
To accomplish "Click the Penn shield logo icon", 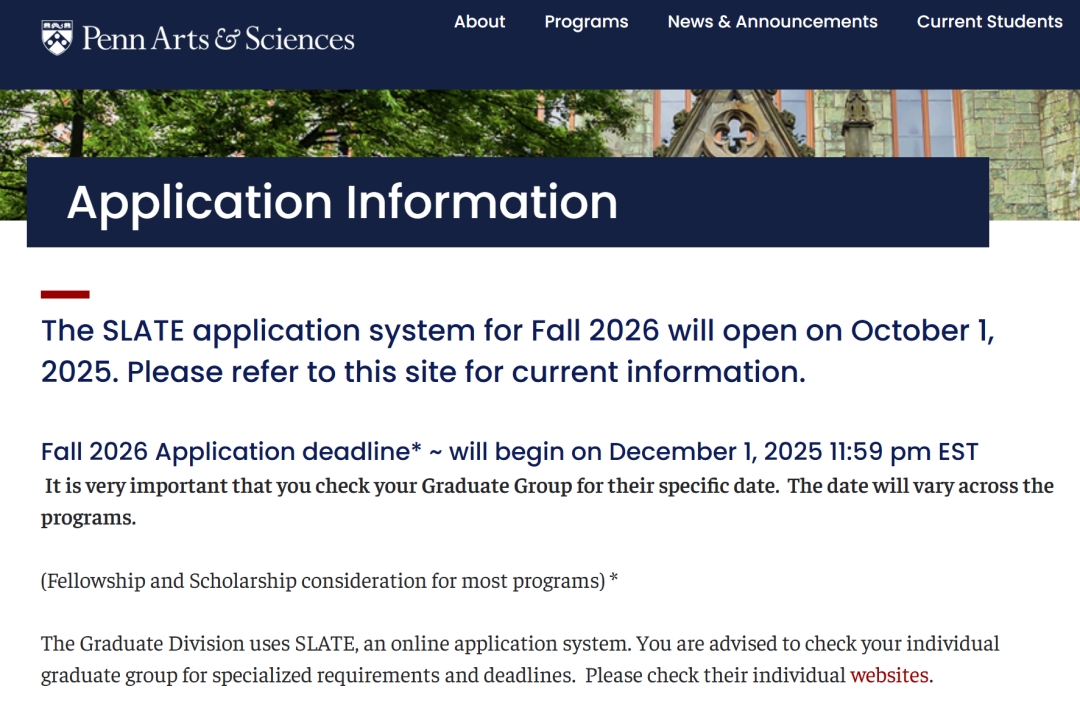I will click(x=57, y=38).
